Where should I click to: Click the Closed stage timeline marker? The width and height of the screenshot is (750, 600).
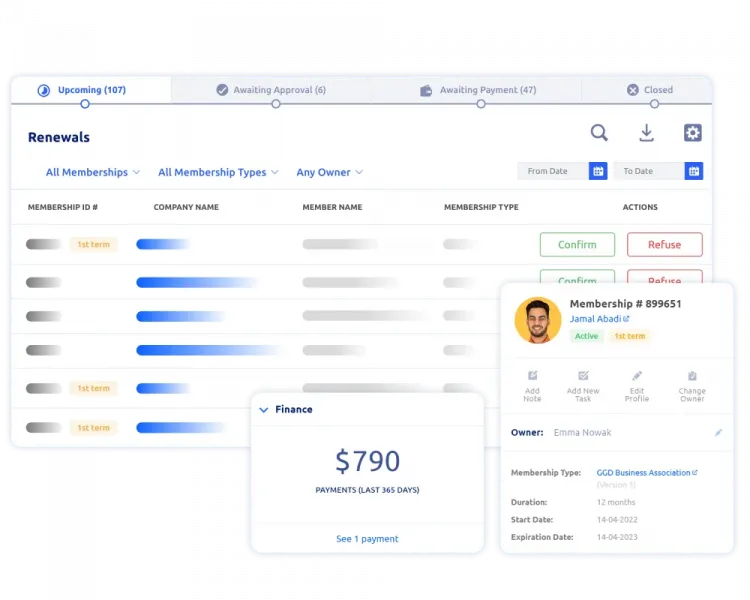pyautogui.click(x=654, y=104)
